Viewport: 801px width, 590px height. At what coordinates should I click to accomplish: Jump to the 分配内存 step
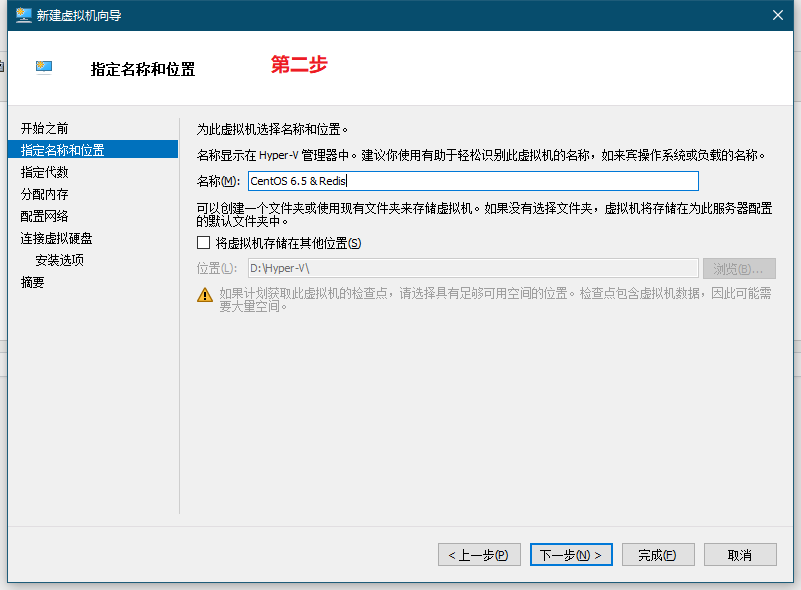pyautogui.click(x=44, y=194)
